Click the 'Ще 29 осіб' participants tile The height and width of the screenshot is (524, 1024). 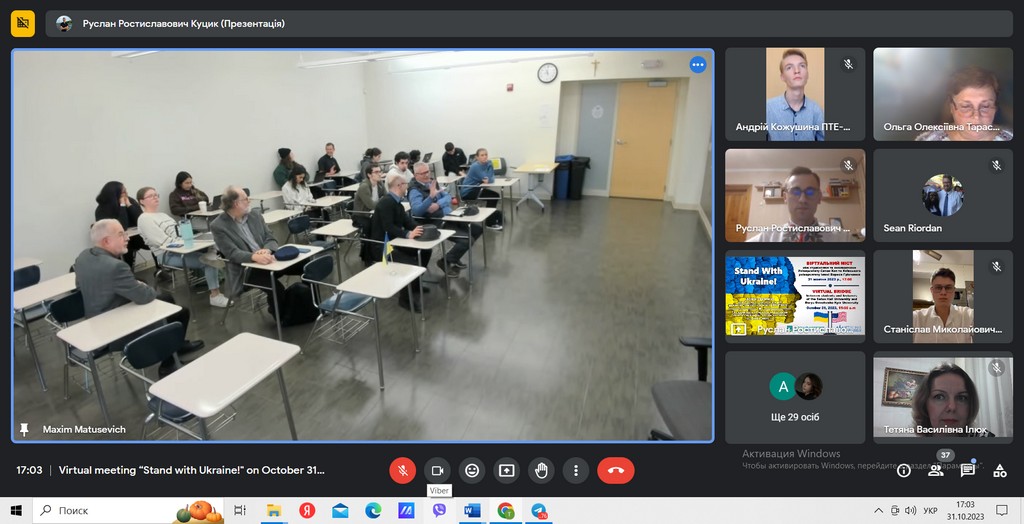[x=795, y=397]
